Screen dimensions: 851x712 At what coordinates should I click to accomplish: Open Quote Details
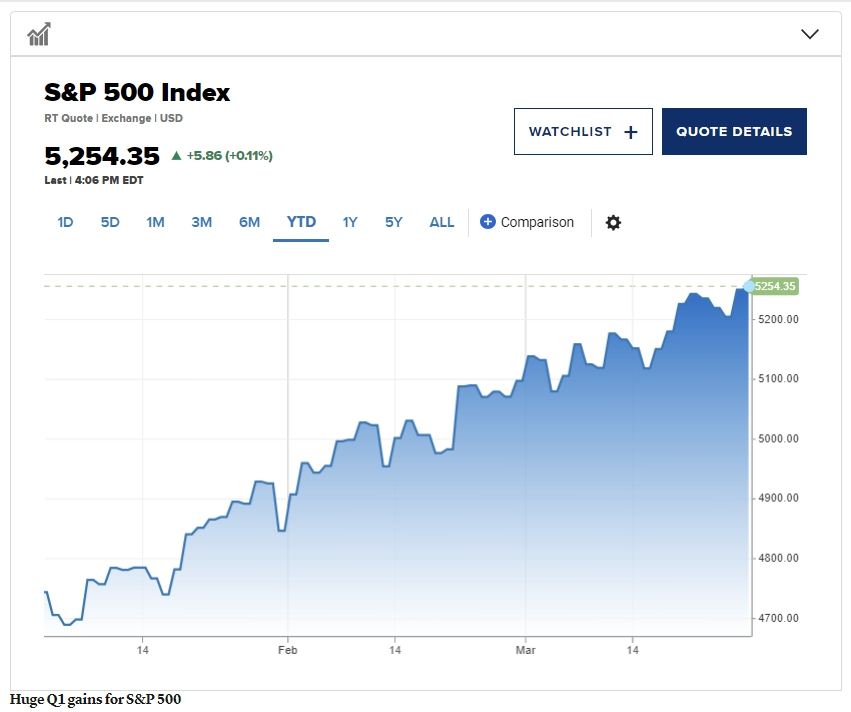point(733,132)
